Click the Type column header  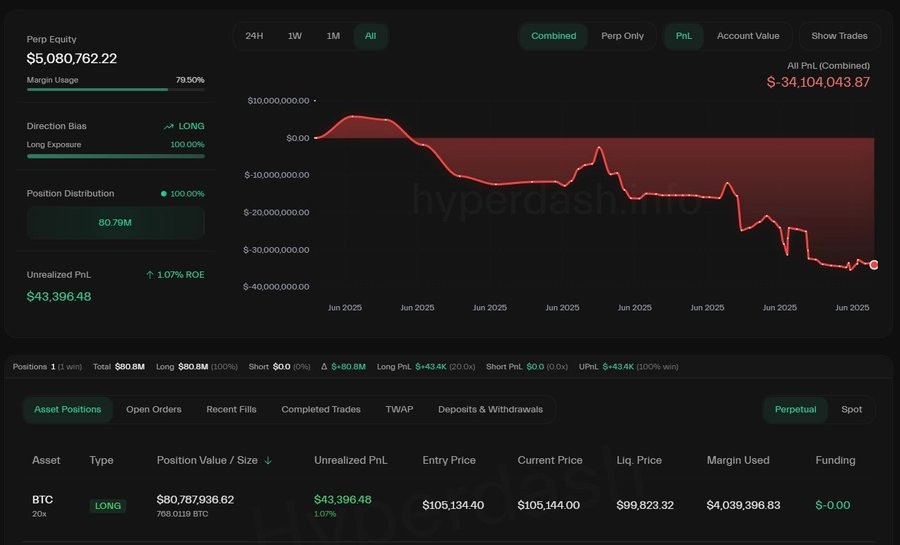101,461
